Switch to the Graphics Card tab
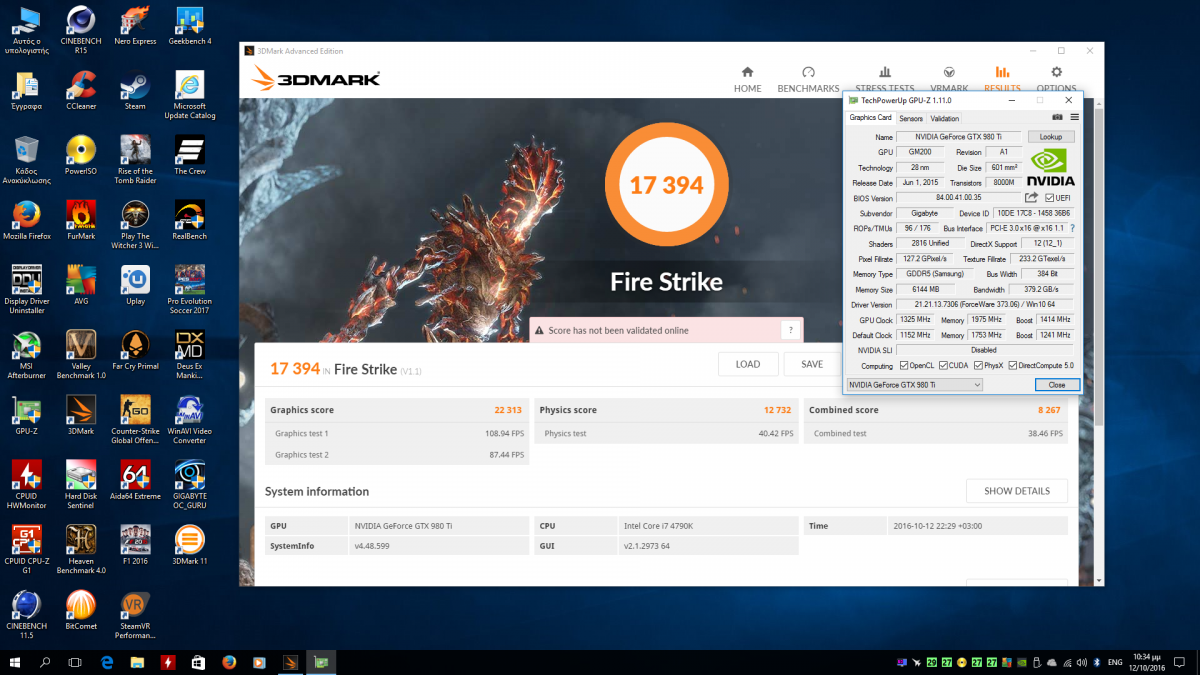Screen dimensions: 1200x675 pos(870,118)
